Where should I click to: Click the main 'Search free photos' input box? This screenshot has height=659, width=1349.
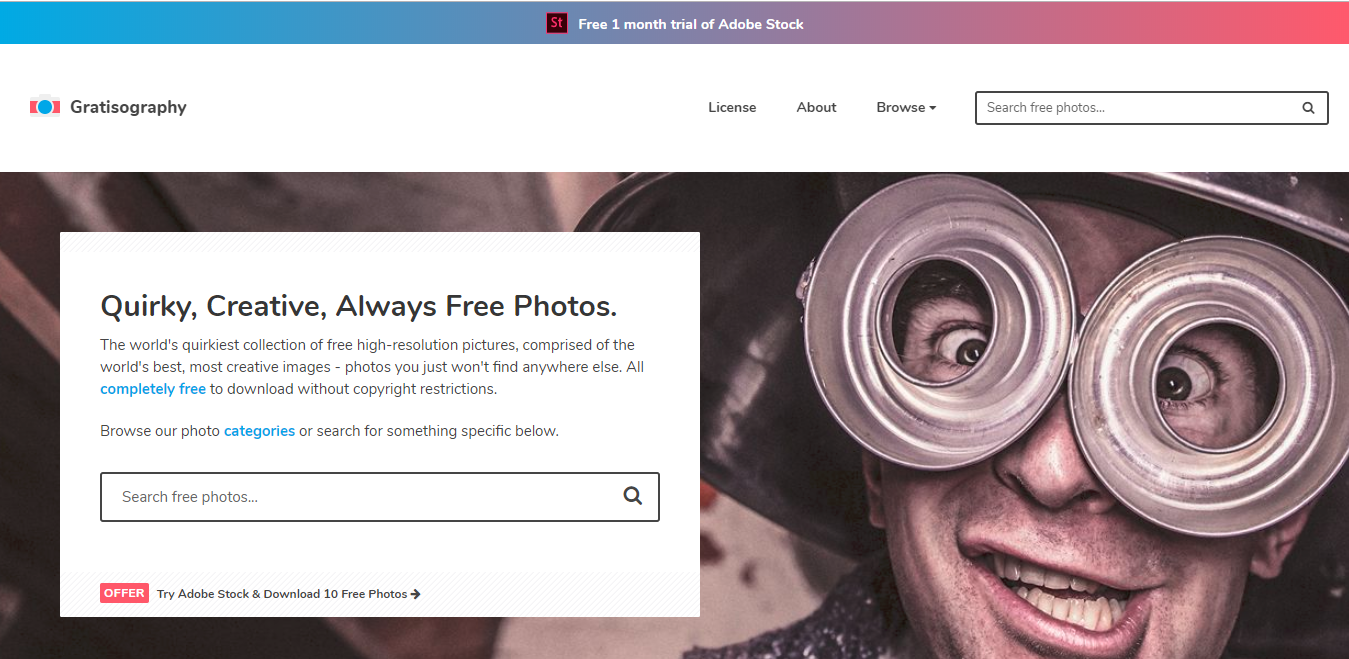[330, 496]
